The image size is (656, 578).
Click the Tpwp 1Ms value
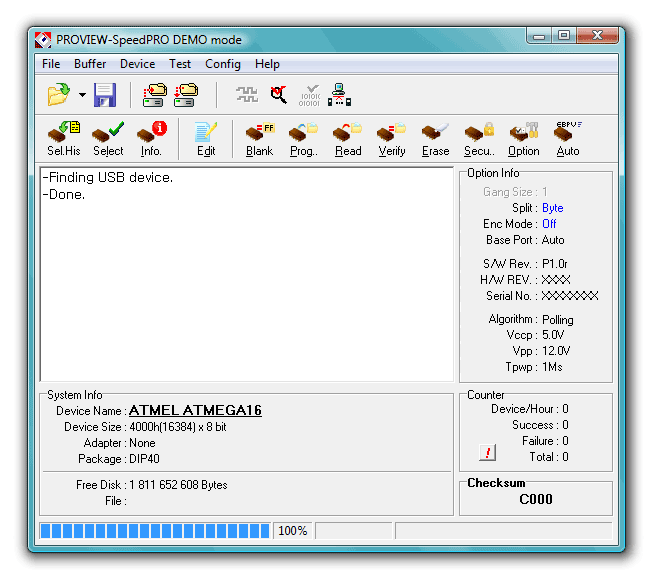coord(552,367)
